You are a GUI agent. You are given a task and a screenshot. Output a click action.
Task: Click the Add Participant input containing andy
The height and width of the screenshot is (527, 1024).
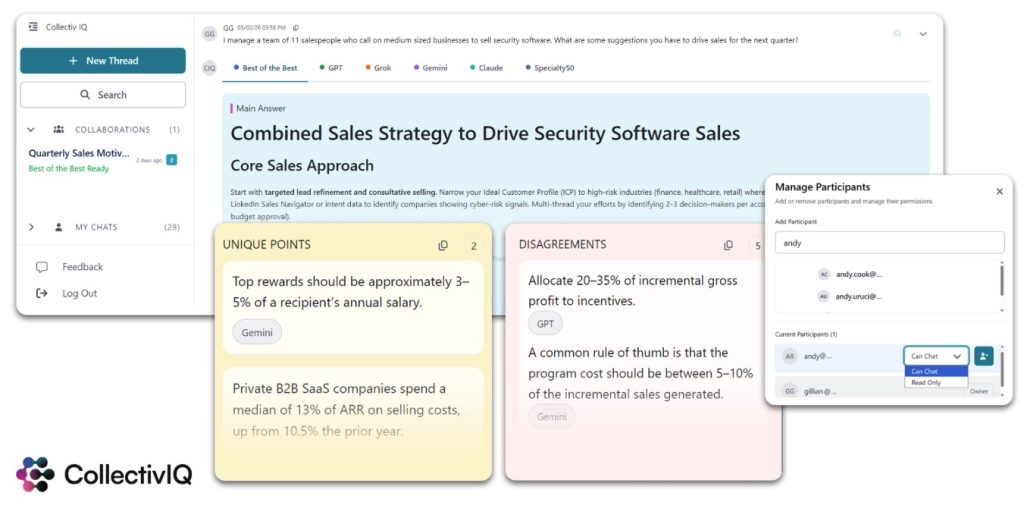click(x=889, y=243)
